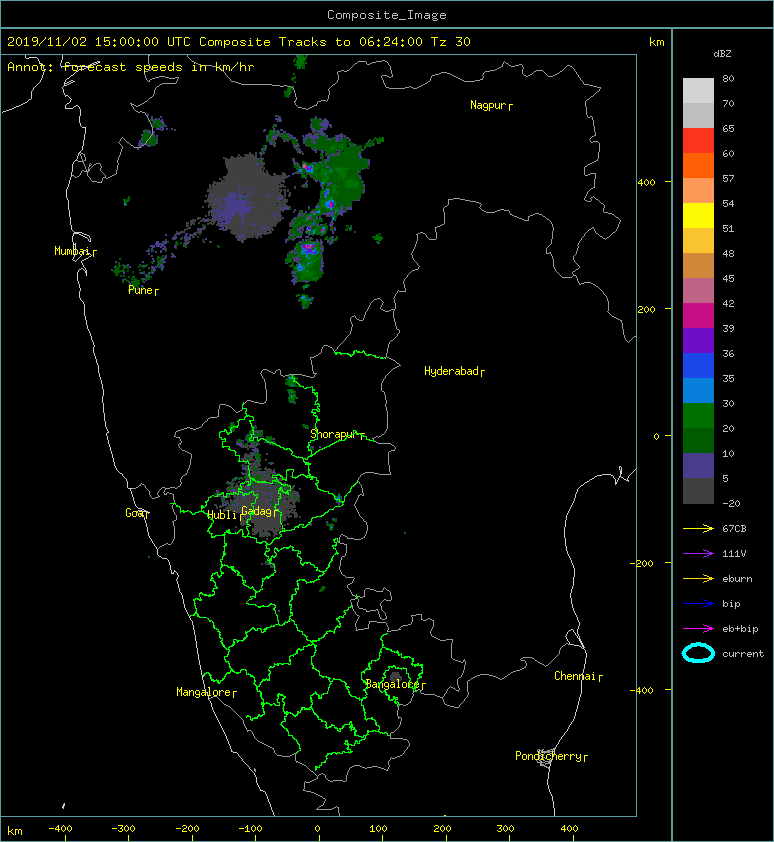
Task: Select the 200 tick on vertical axis
Action: click(x=647, y=309)
